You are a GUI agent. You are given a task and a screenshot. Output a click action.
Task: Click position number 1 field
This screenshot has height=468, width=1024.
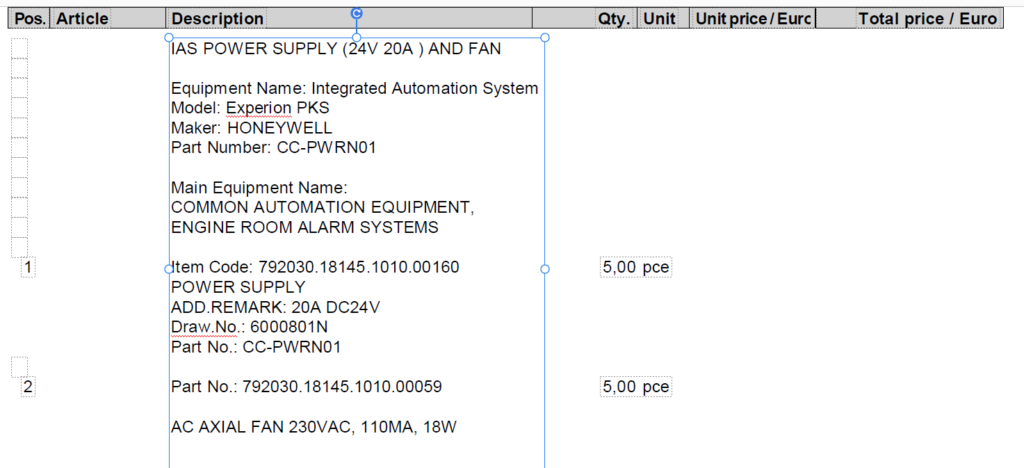pos(27,267)
